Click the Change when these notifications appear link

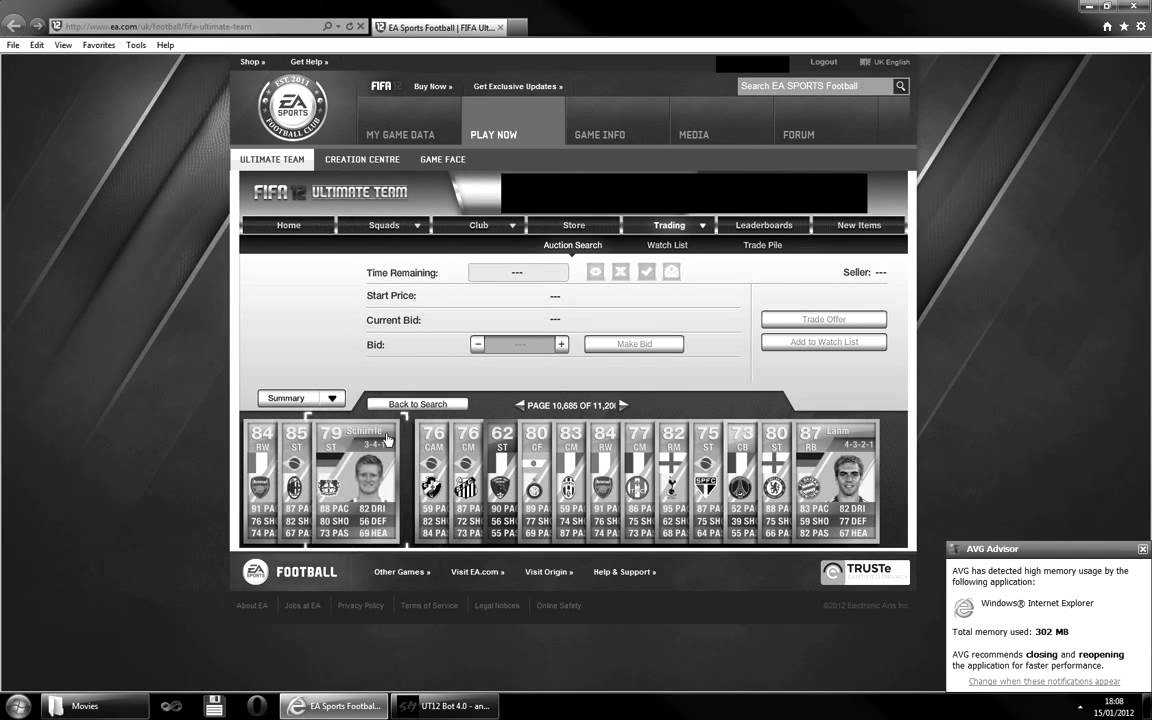coord(1044,682)
